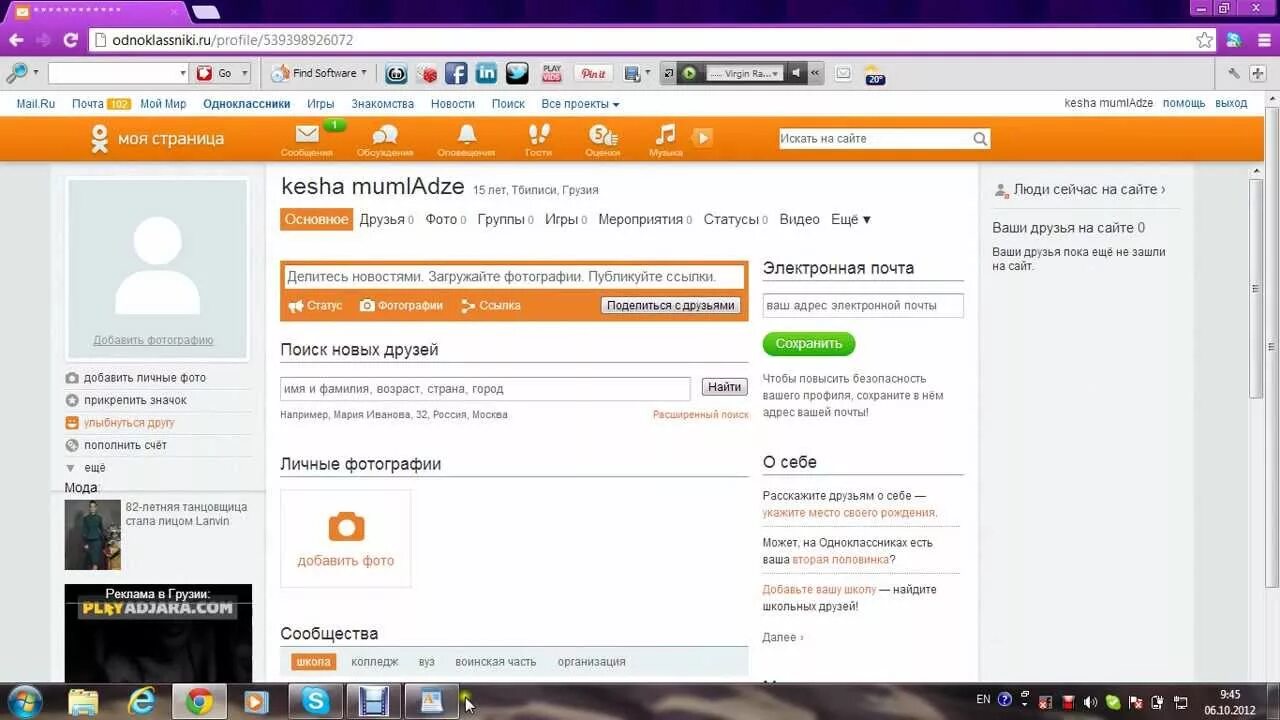Open the Музыка music note icon
The width and height of the screenshot is (1280, 720).
[665, 138]
